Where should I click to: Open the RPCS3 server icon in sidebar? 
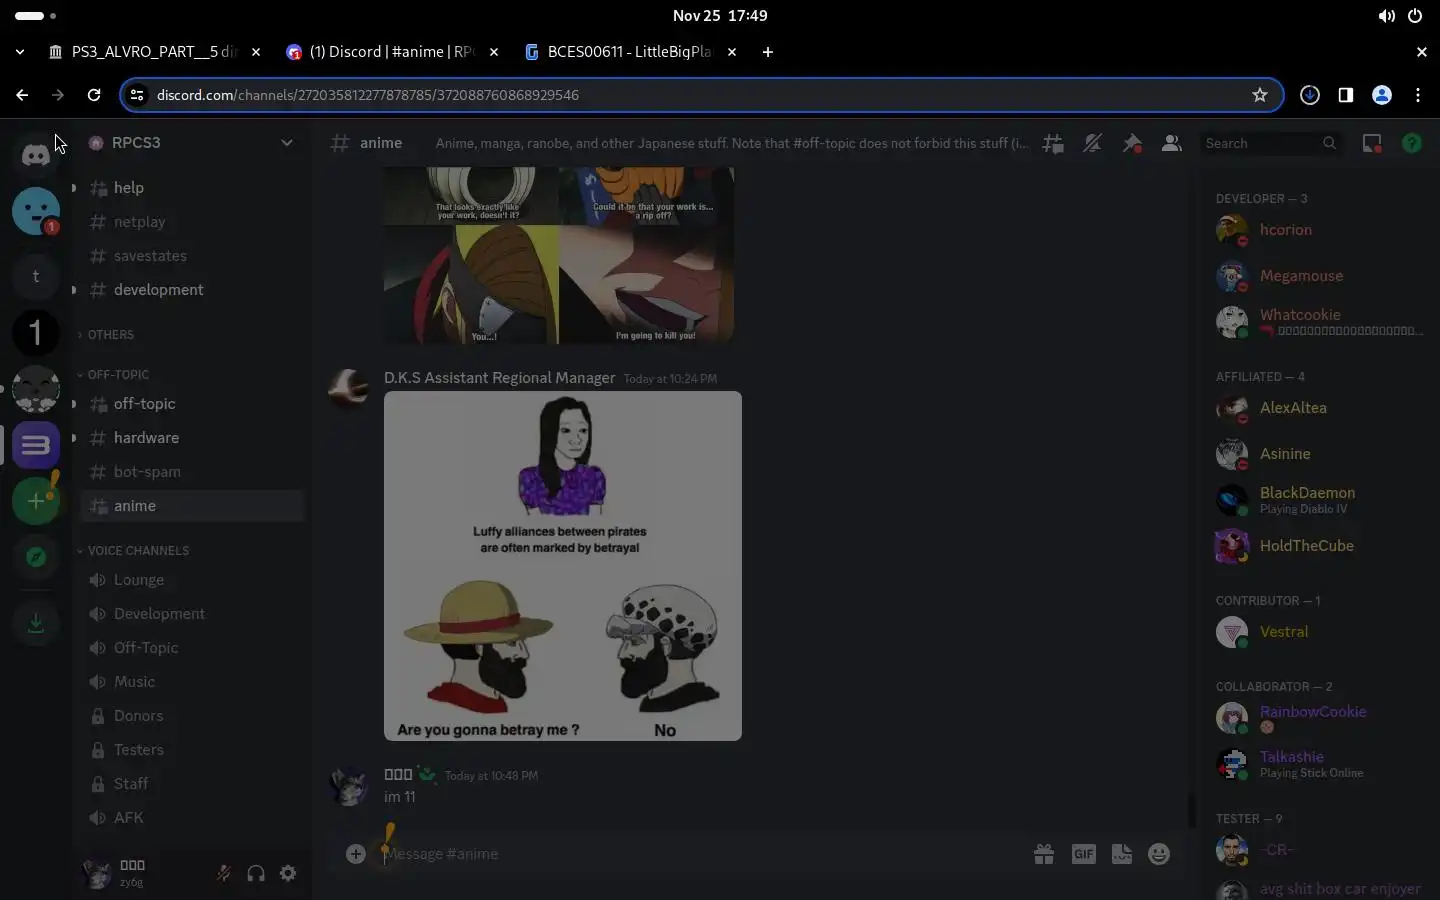(x=36, y=444)
